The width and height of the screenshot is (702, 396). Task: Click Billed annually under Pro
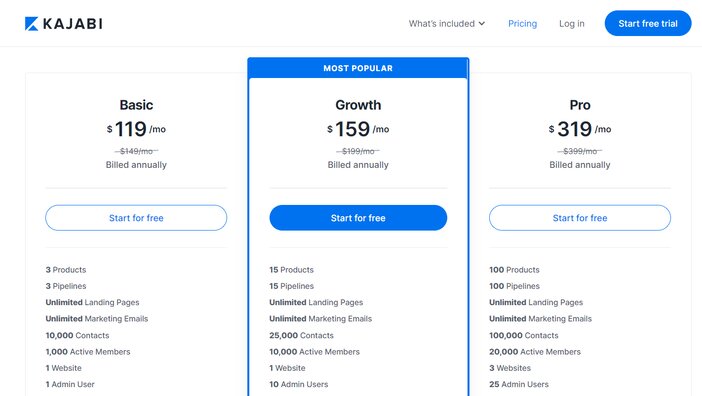coord(580,165)
